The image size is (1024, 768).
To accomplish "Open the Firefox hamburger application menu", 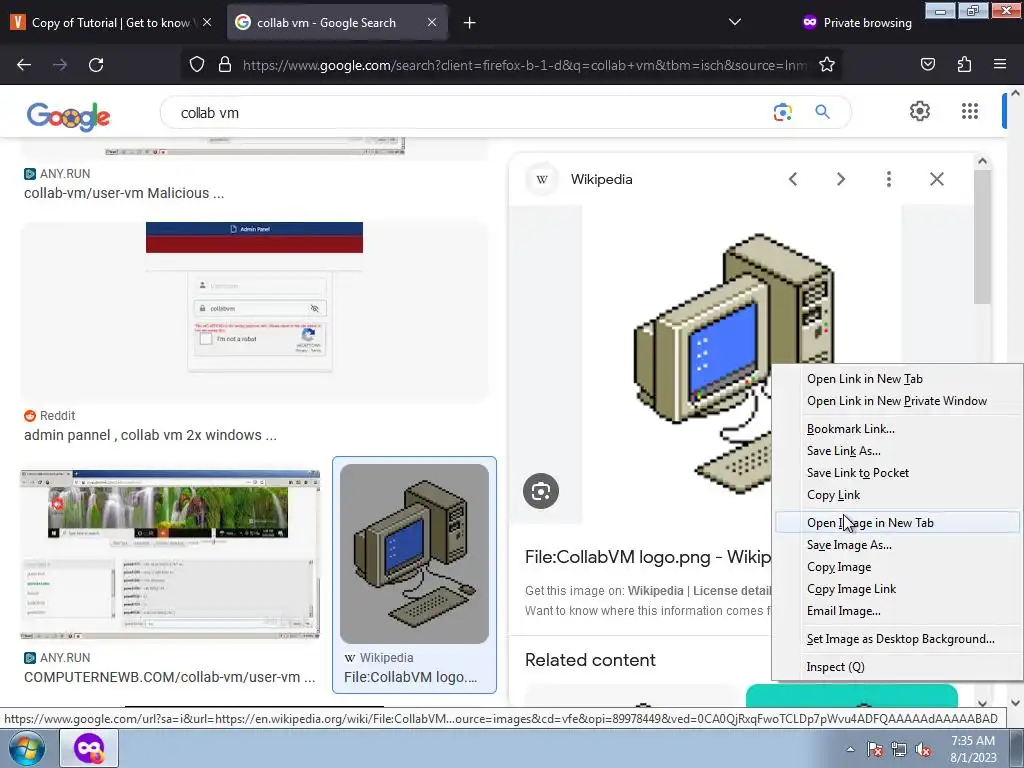I will click(x=1000, y=65).
